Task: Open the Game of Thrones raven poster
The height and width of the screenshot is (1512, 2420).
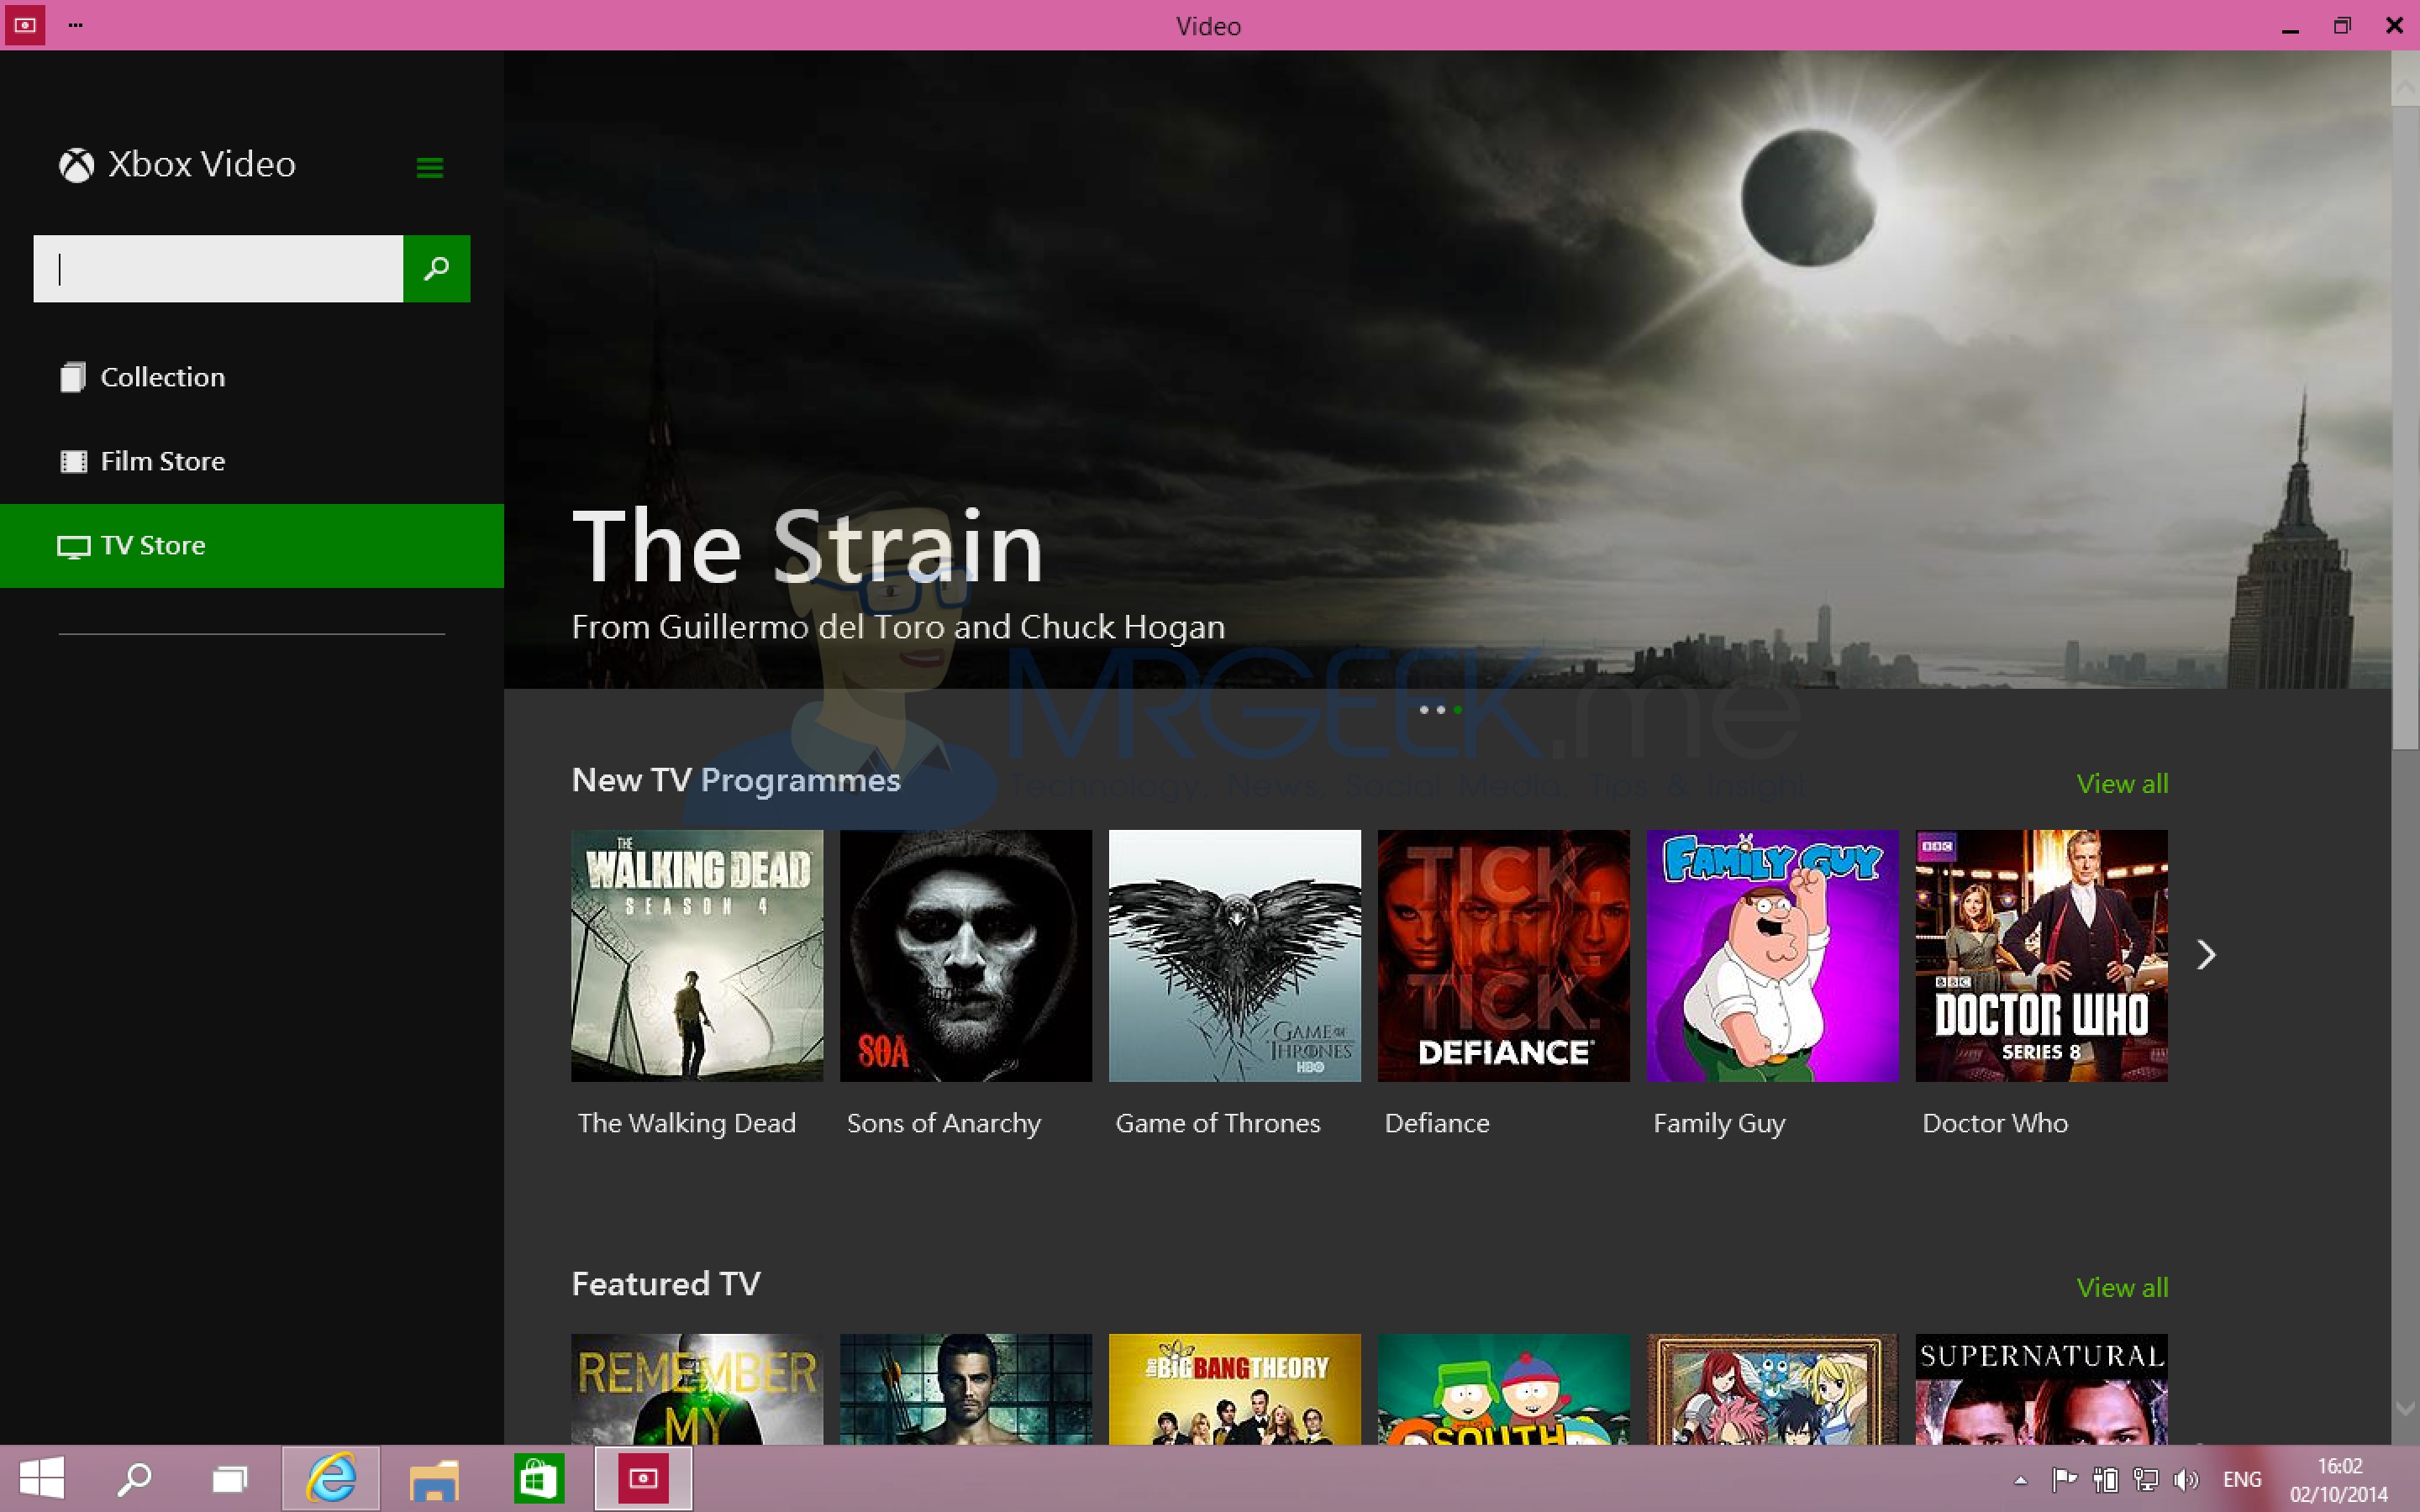Action: [1235, 956]
